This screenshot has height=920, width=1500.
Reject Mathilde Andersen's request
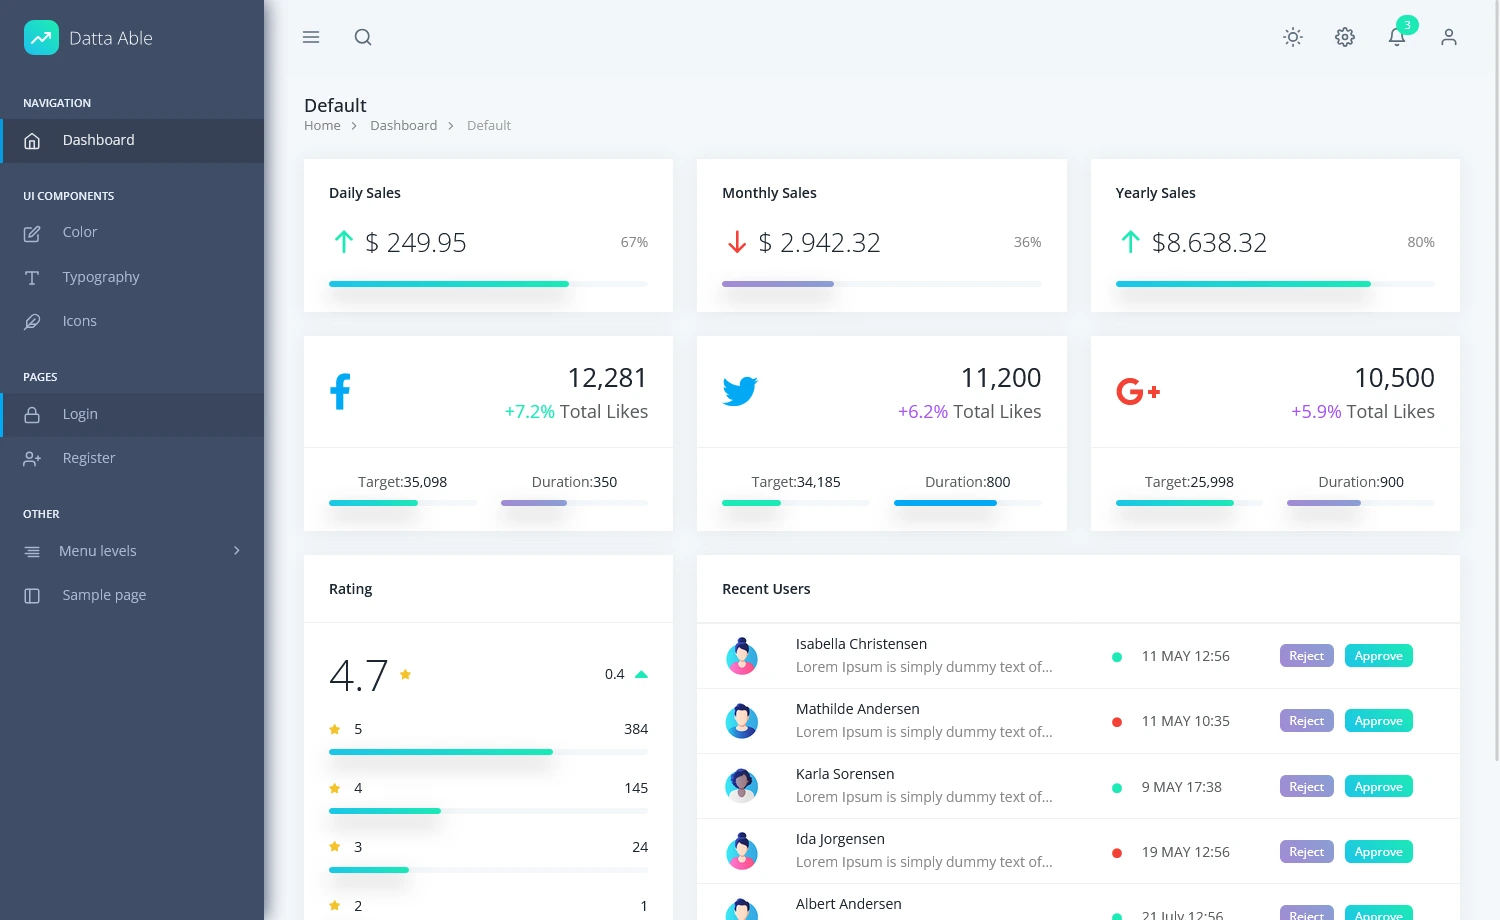pyautogui.click(x=1306, y=720)
